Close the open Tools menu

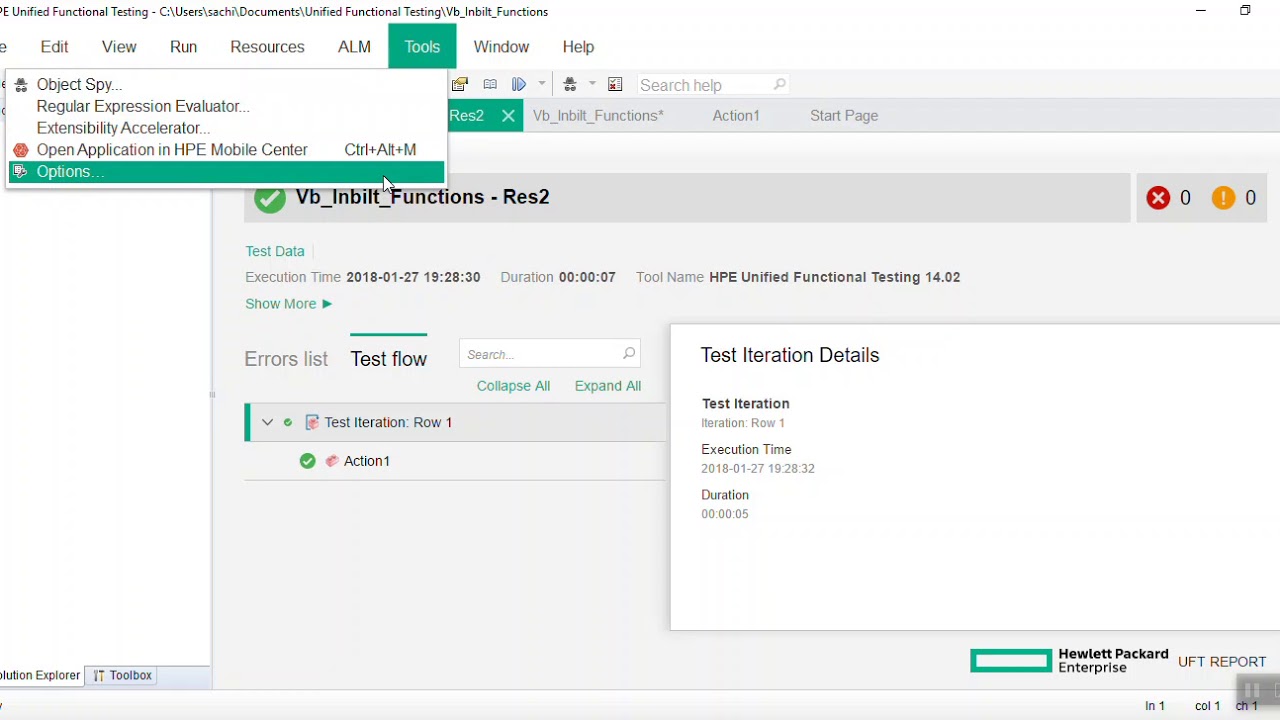[x=422, y=47]
